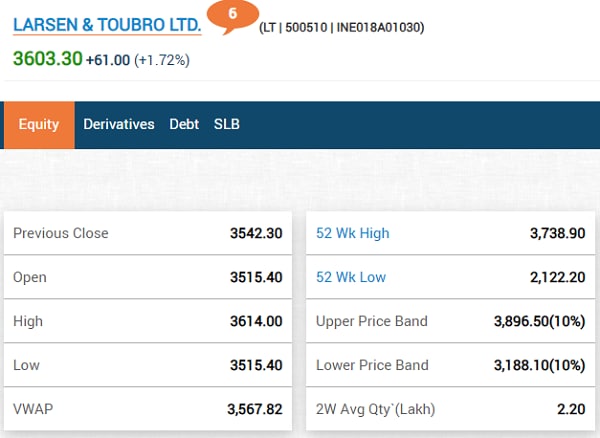This screenshot has width=600, height=438.
Task: Open the Larsen & Toubro Ltd. company link
Action: [x=107, y=25]
